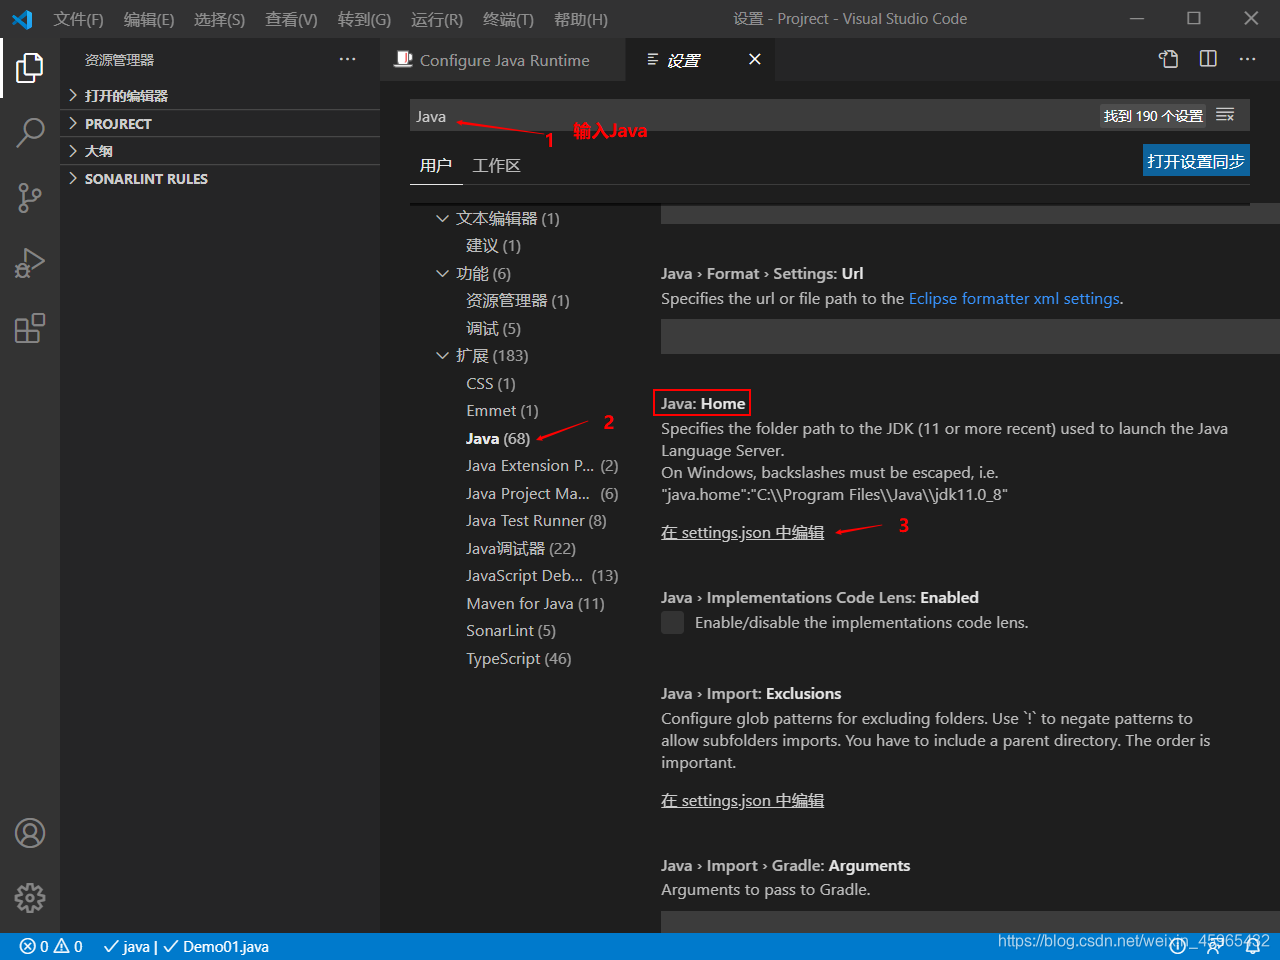
Task: Open Source Control view in activity bar
Action: (x=30, y=197)
